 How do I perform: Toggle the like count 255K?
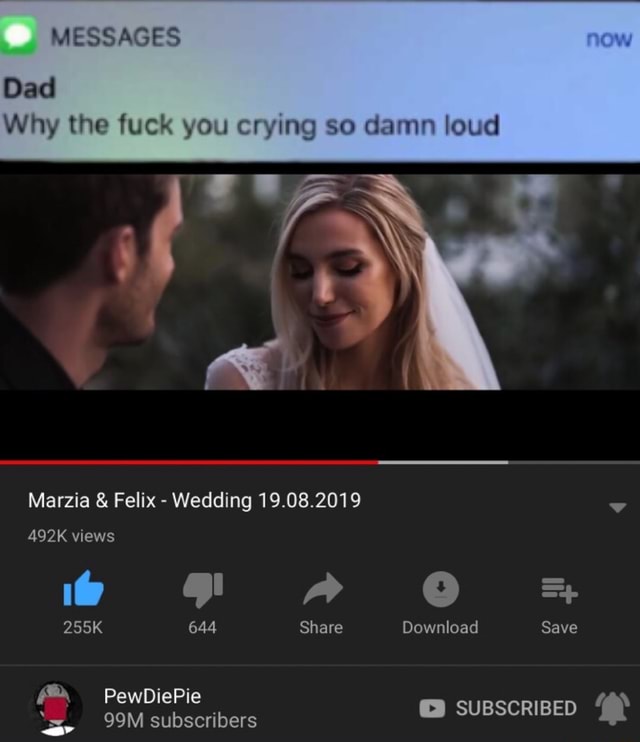(83, 627)
